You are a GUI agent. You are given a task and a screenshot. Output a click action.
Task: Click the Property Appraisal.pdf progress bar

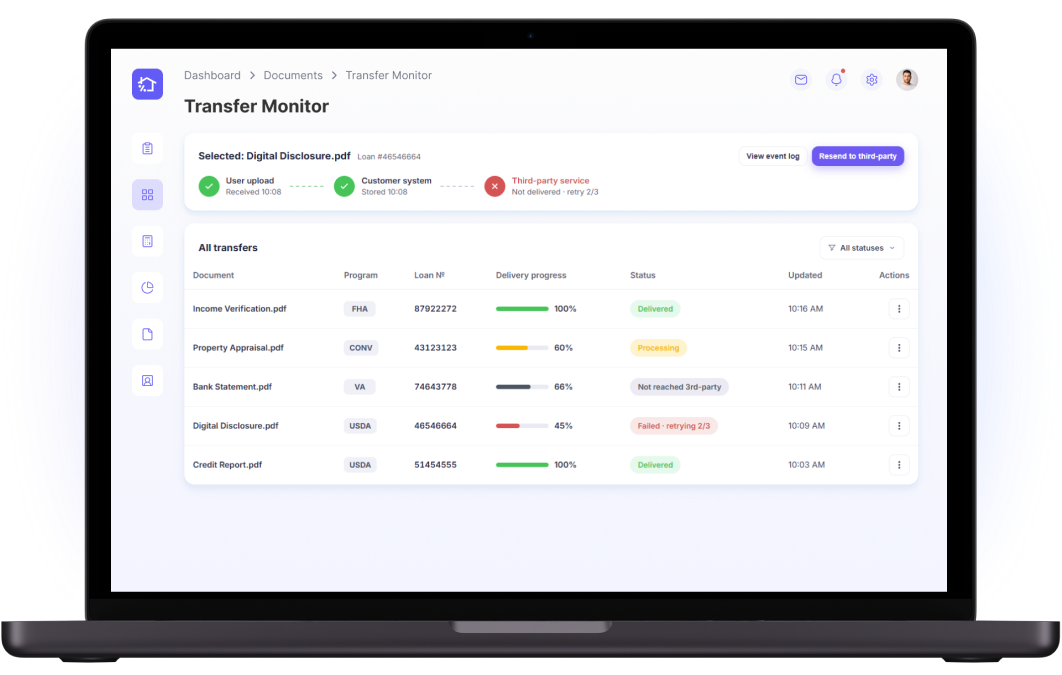522,348
